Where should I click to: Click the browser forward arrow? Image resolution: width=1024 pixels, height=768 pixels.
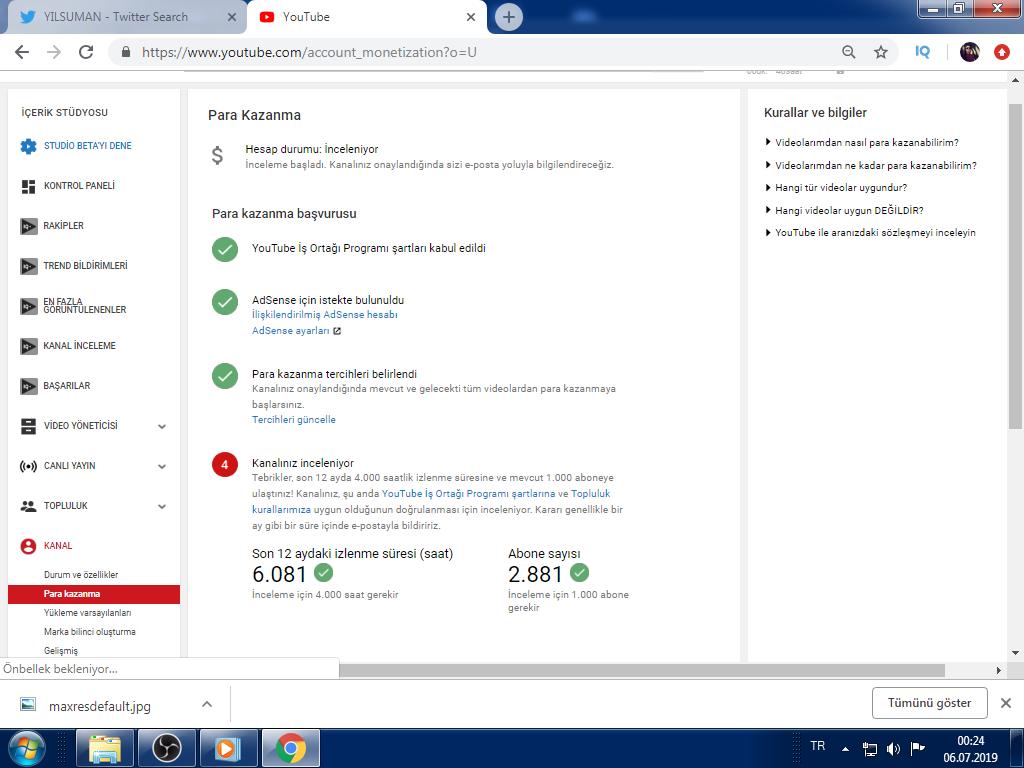tap(54, 52)
